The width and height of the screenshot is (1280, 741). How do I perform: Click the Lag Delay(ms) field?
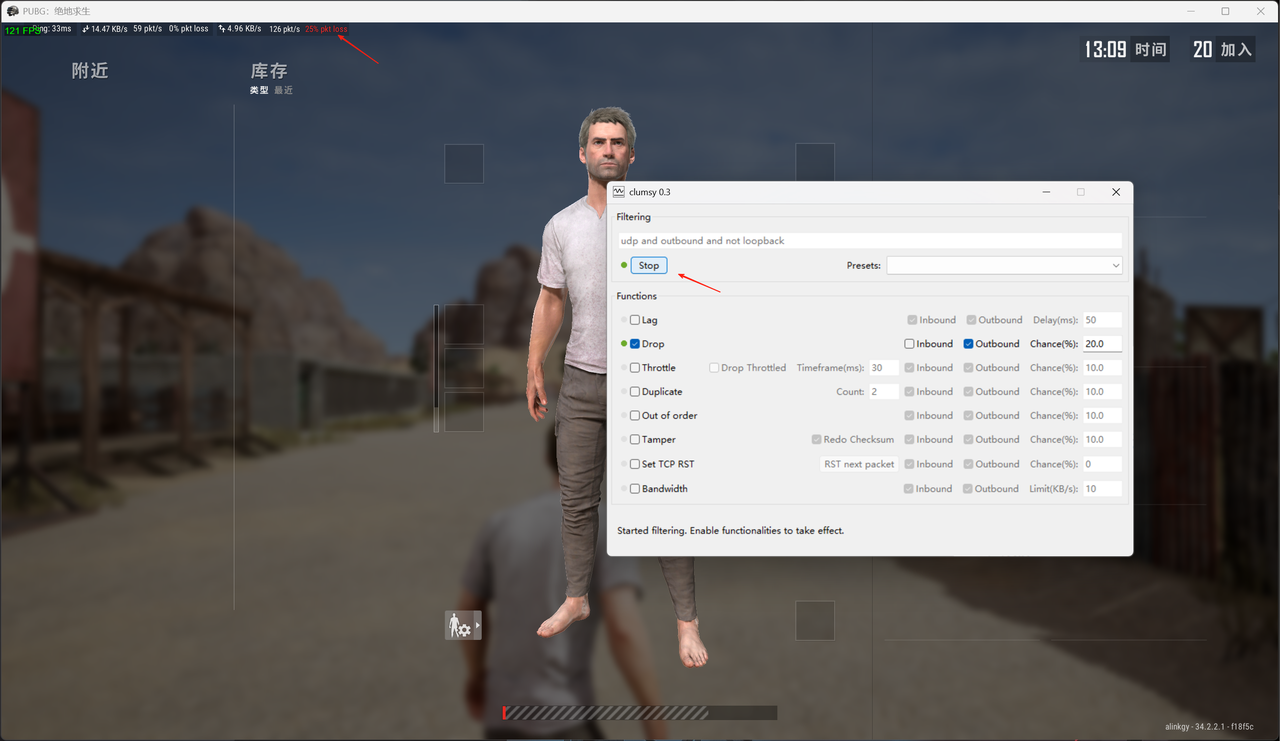[x=1102, y=320]
